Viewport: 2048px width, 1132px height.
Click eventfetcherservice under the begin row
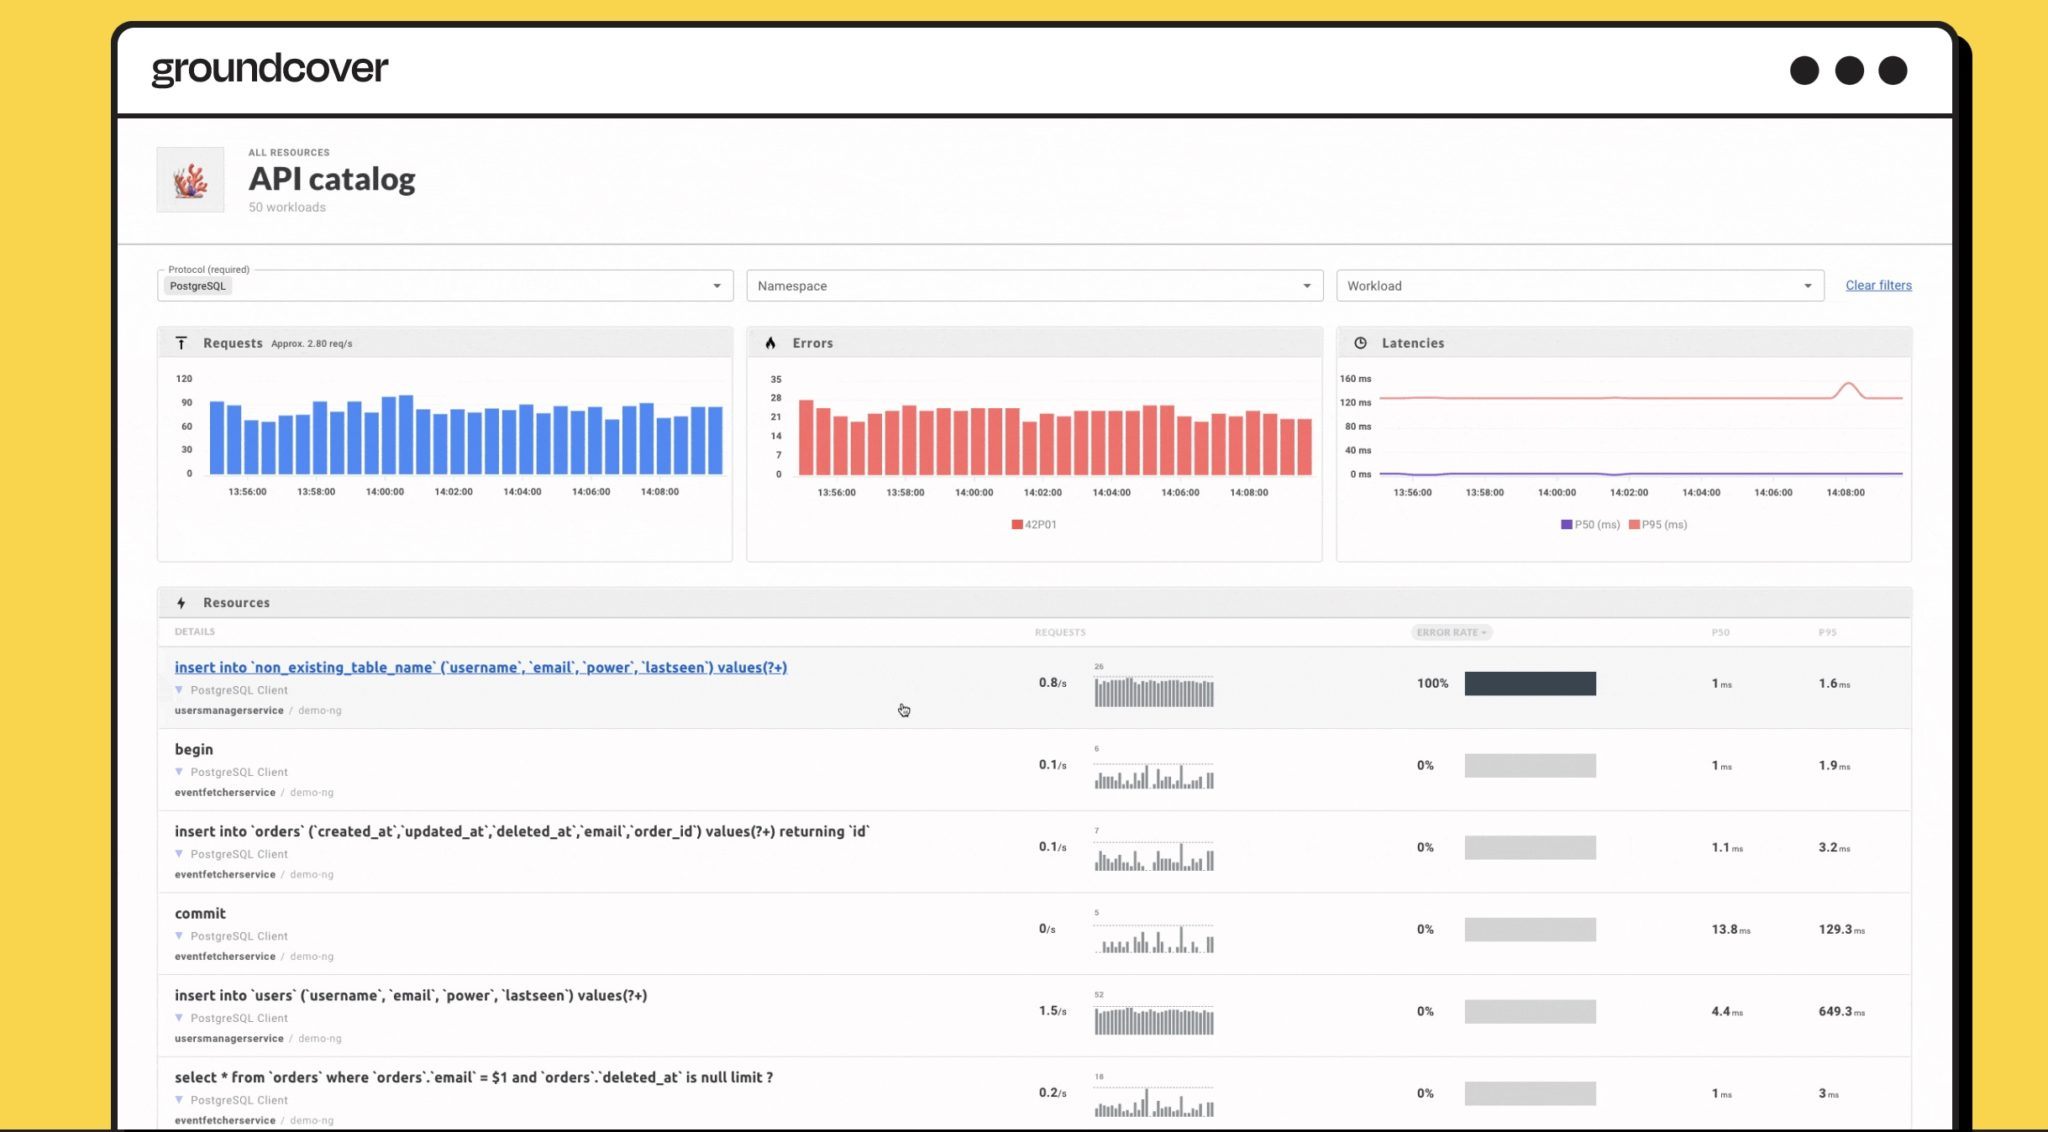pos(225,792)
